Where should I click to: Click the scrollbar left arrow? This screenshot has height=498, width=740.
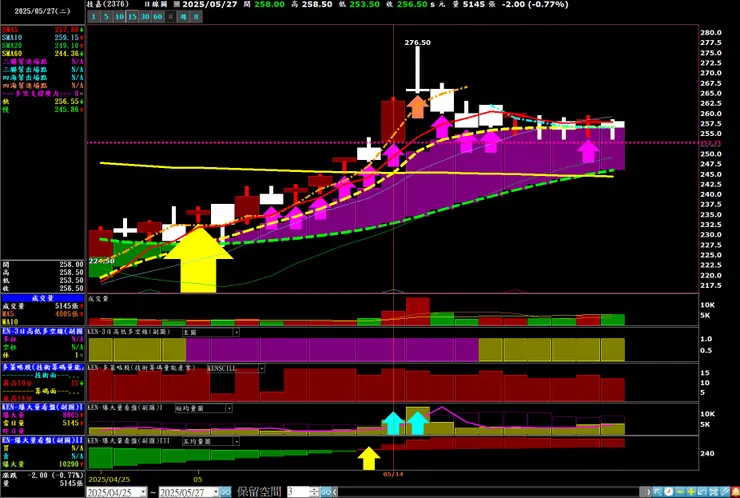click(x=335, y=492)
